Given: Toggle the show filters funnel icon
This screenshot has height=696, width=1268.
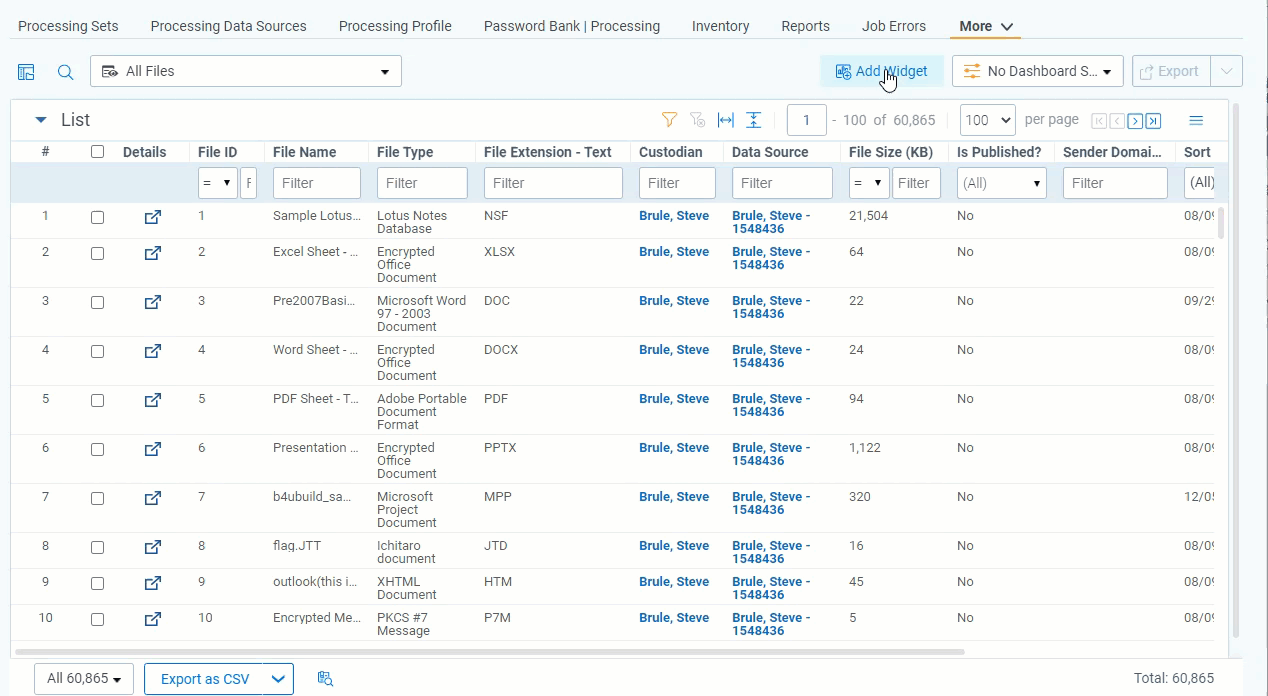Looking at the screenshot, I should [x=670, y=120].
